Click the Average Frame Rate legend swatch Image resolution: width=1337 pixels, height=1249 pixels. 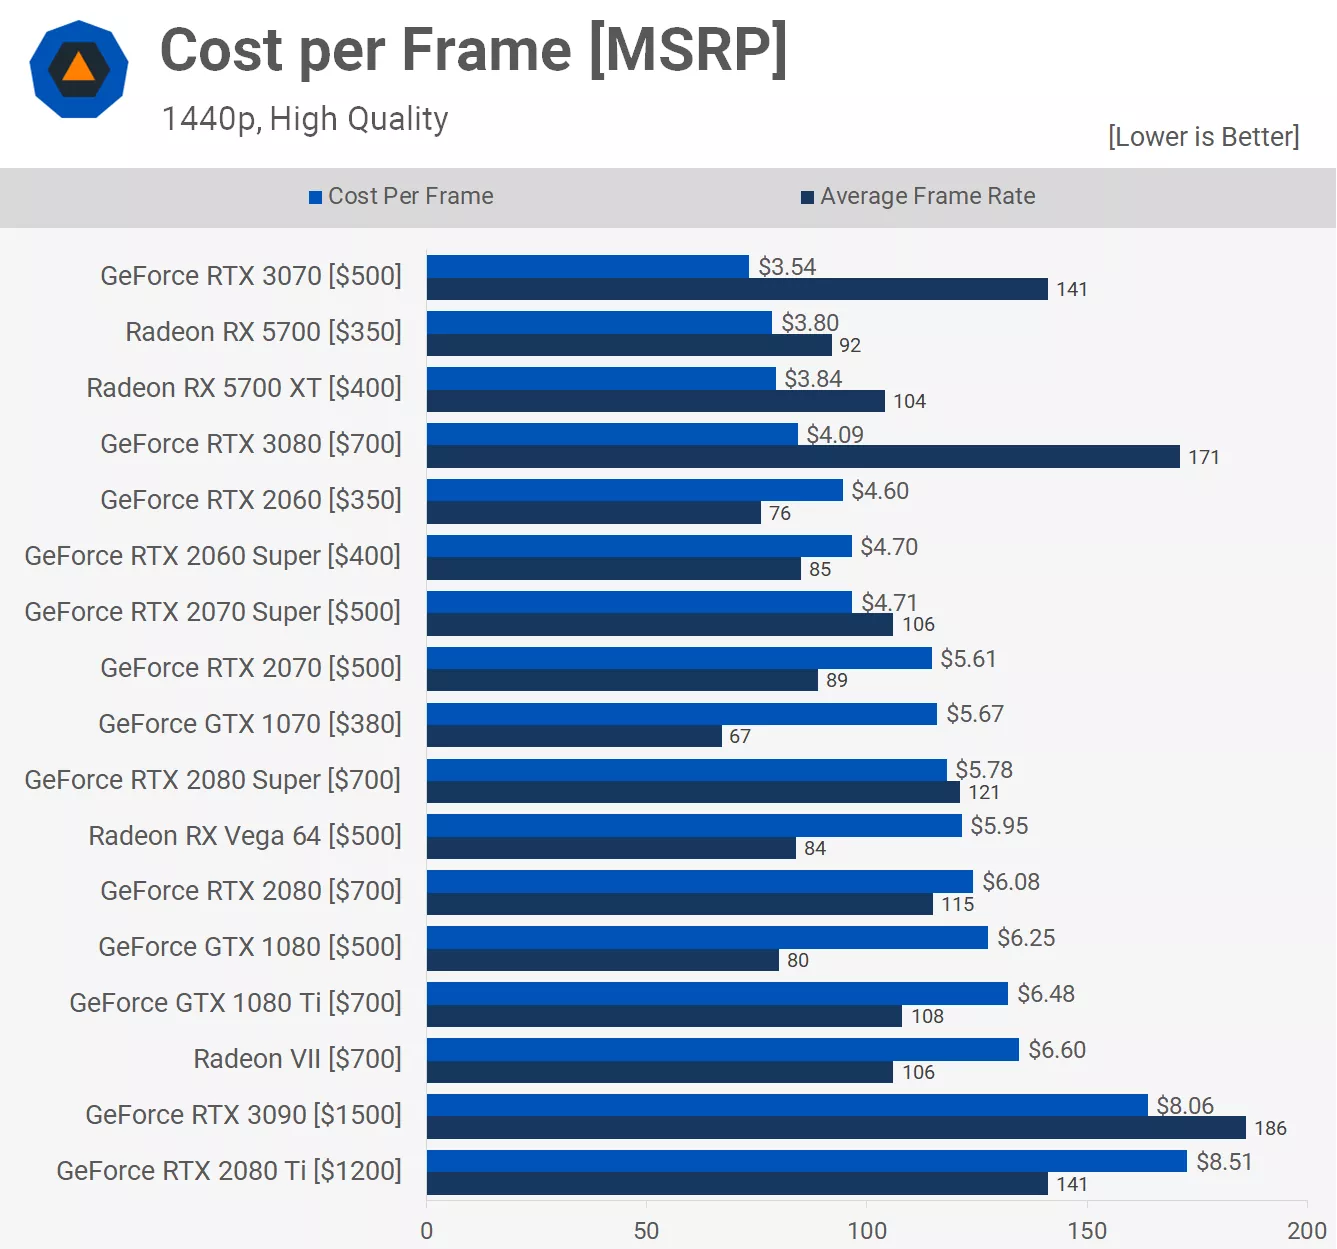pos(807,197)
